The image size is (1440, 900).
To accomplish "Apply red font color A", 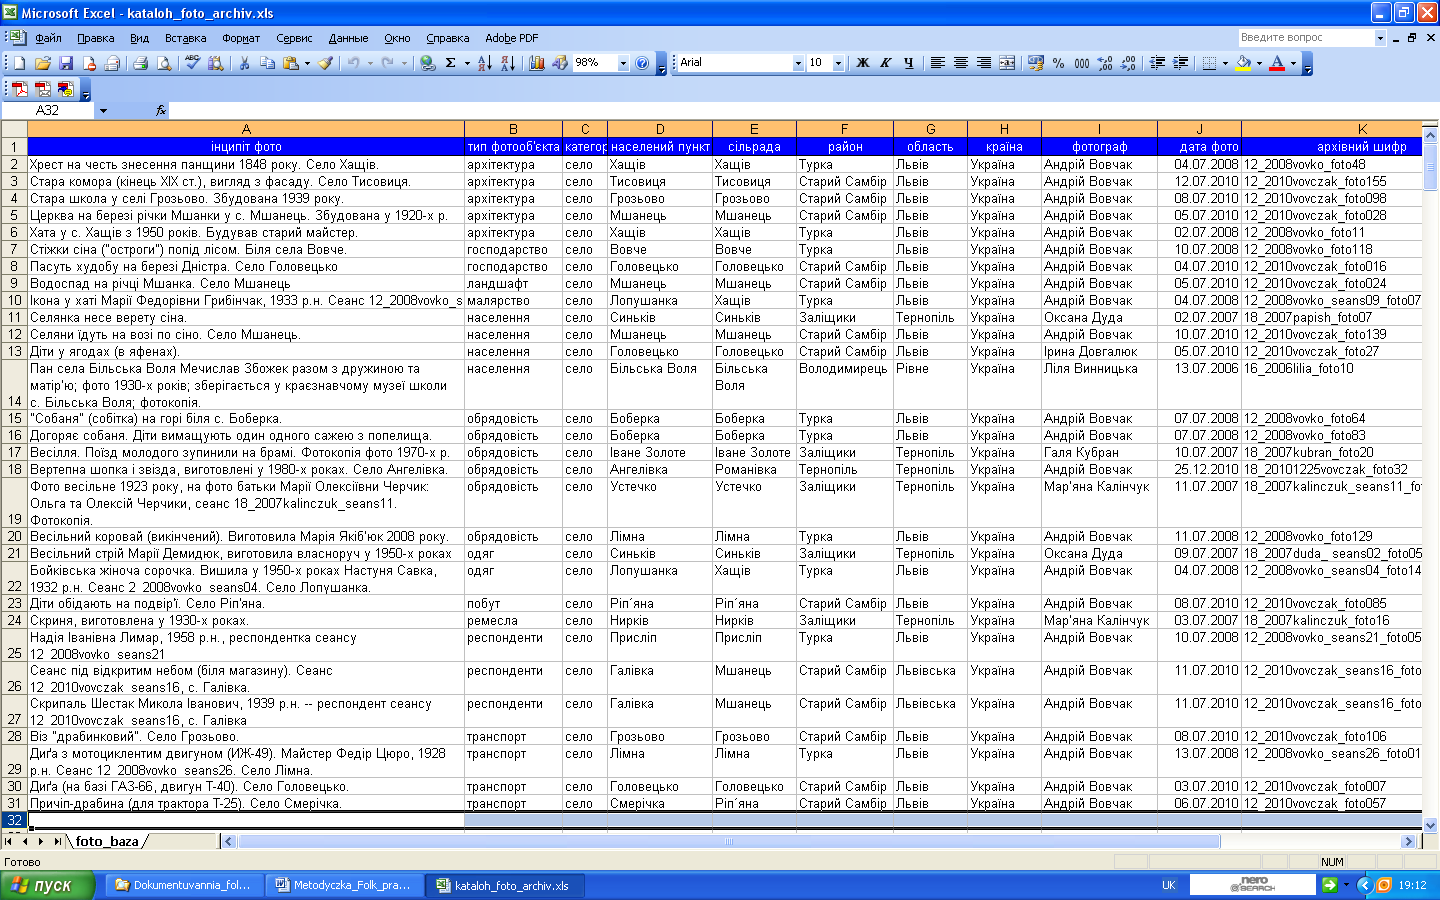I will click(1277, 63).
